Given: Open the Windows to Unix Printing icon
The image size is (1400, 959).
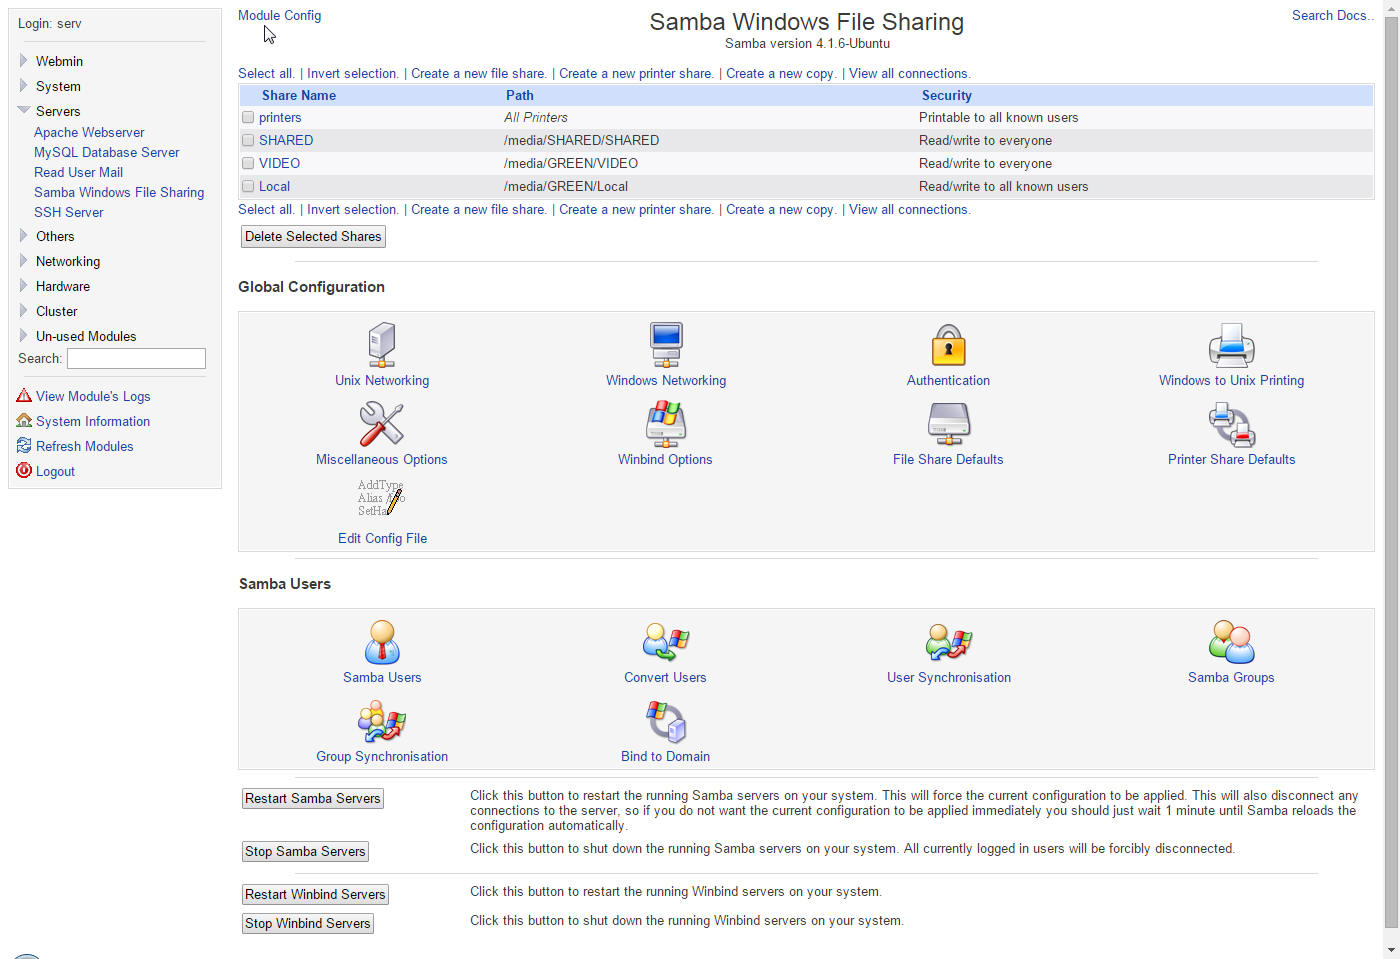Looking at the screenshot, I should coord(1231,345).
